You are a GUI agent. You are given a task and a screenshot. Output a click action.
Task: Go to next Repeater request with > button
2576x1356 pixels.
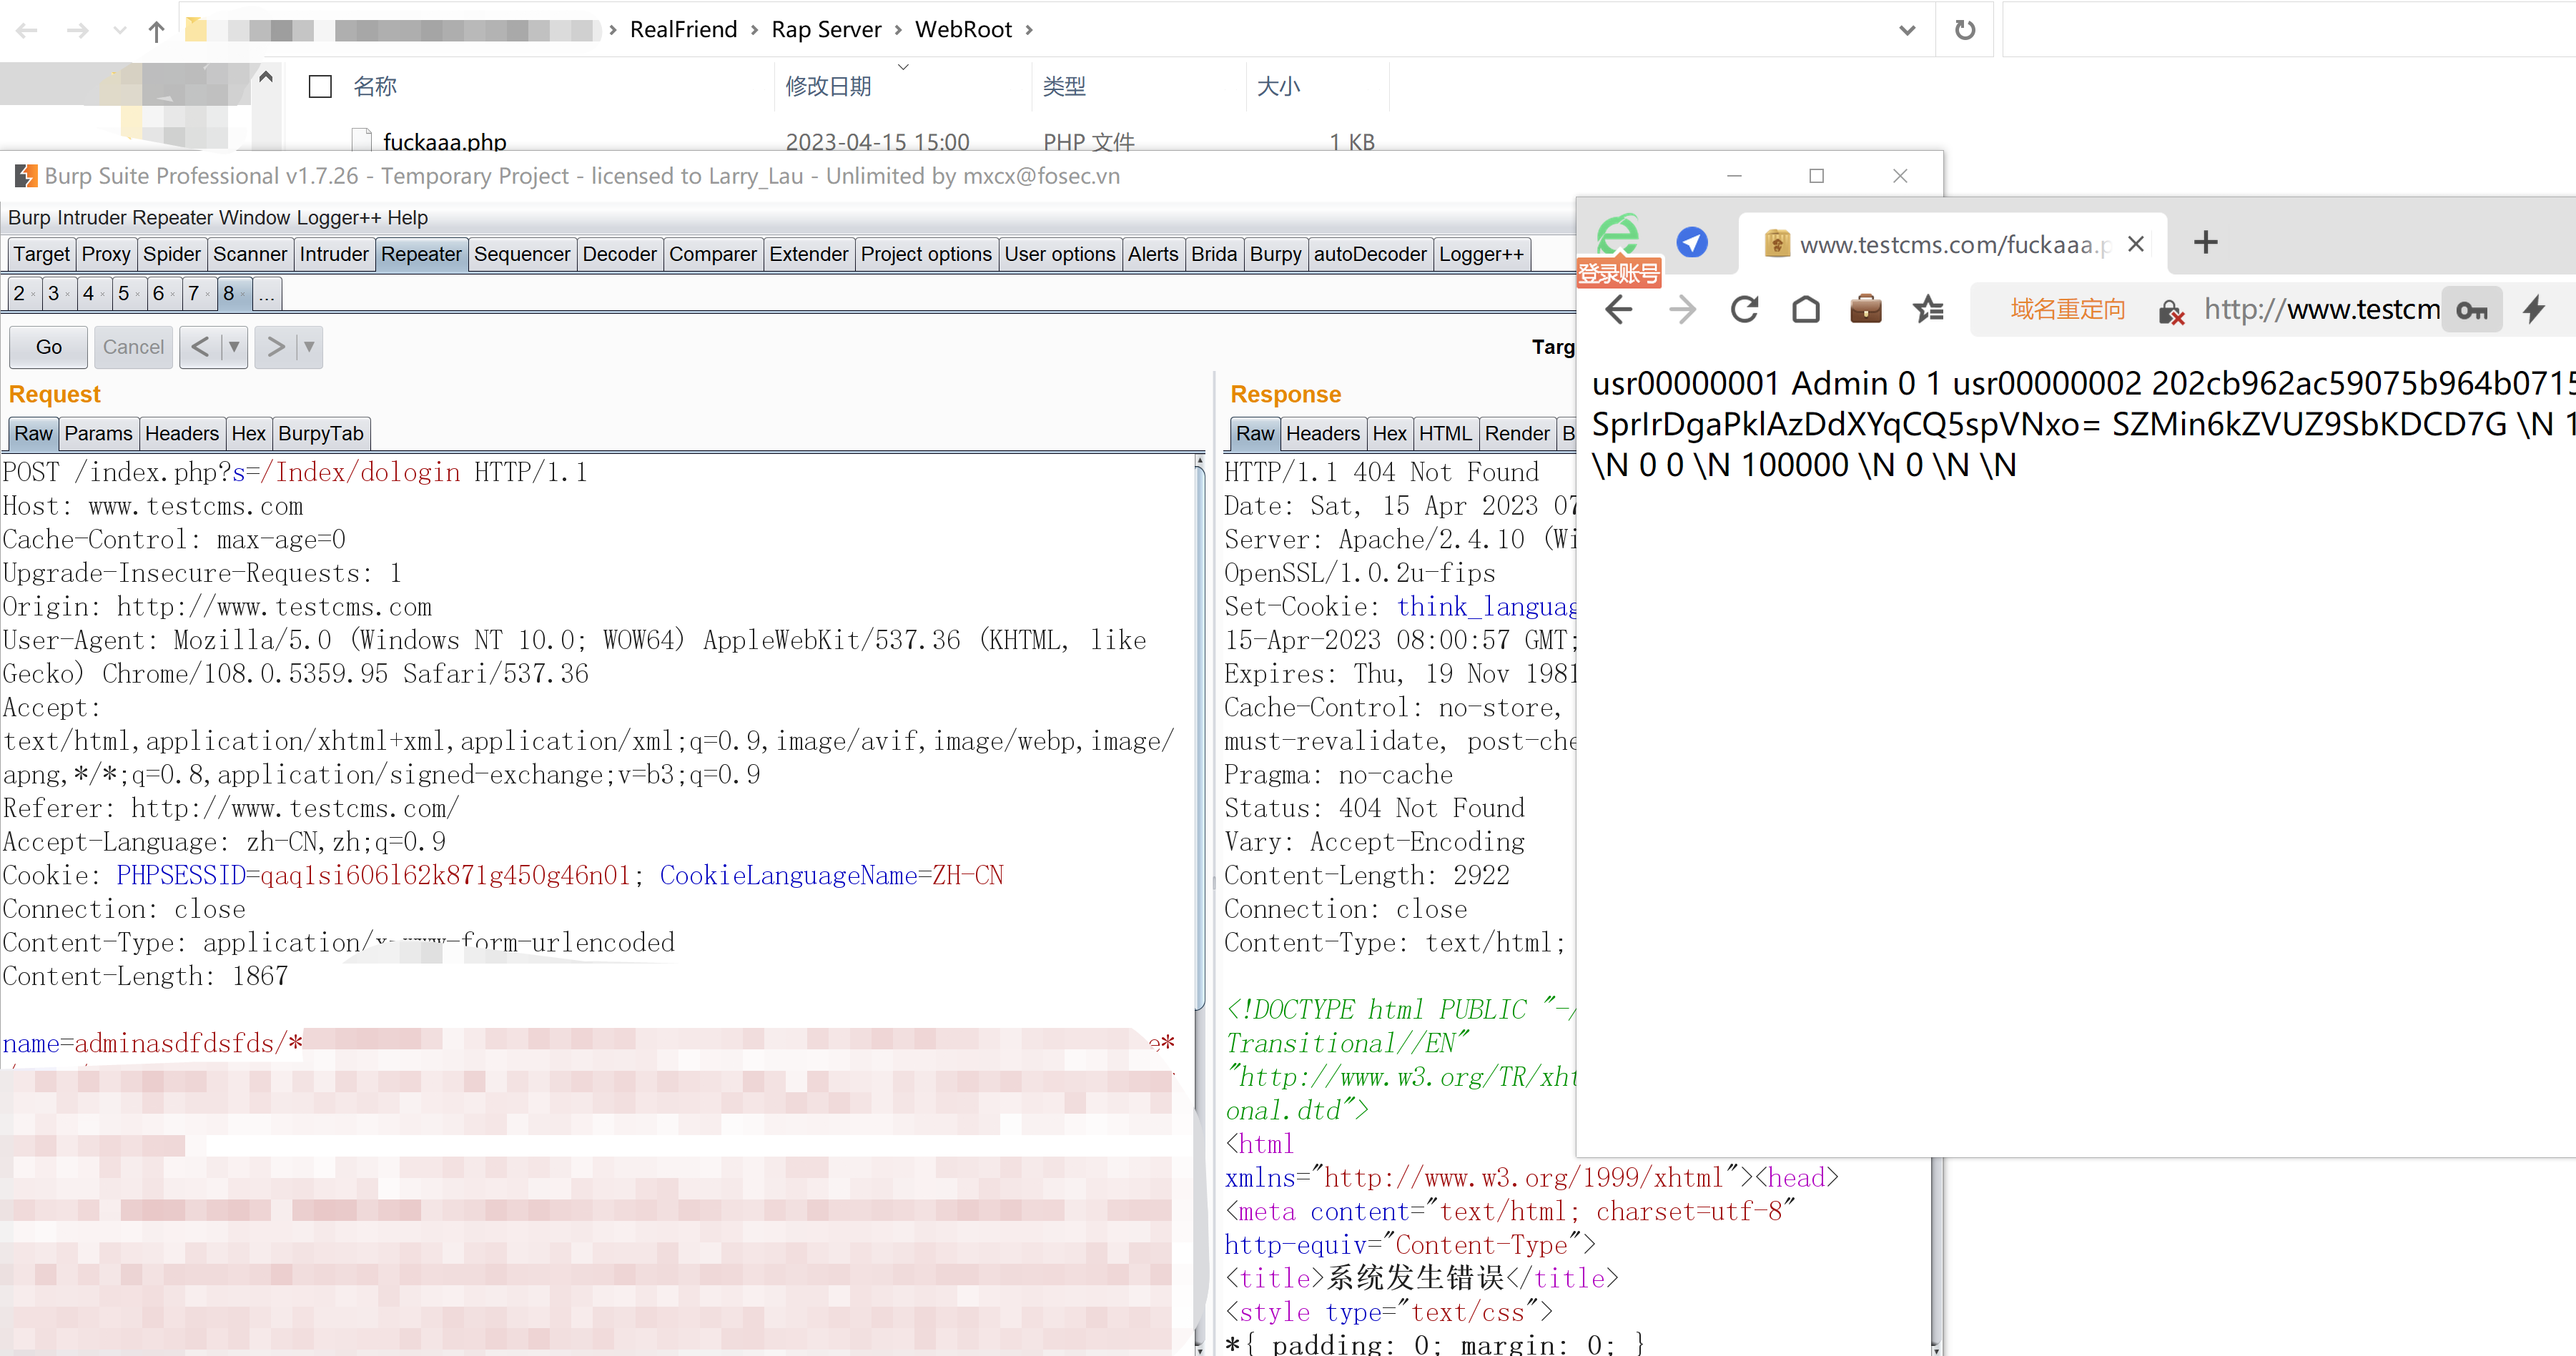pyautogui.click(x=275, y=347)
